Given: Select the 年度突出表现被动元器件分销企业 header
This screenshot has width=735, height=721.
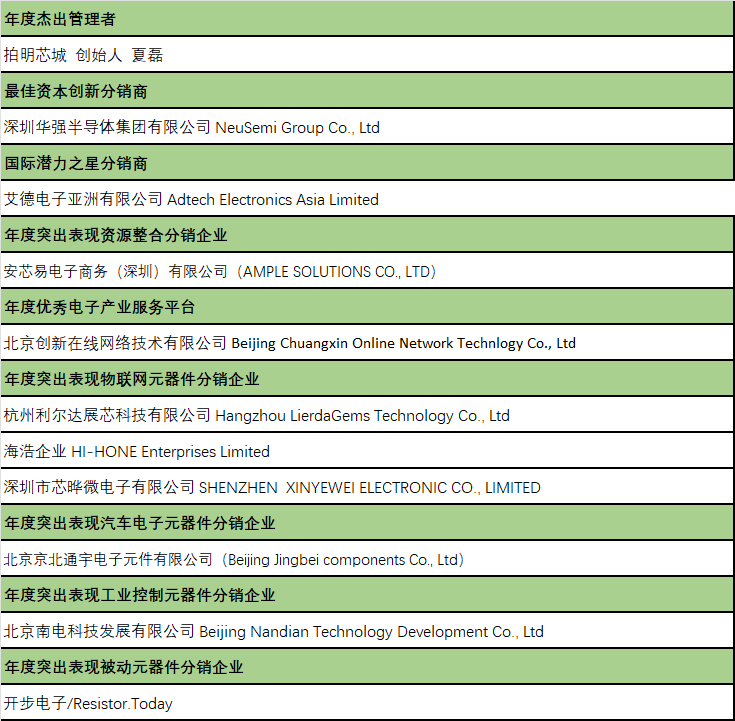Looking at the screenshot, I should (x=367, y=667).
